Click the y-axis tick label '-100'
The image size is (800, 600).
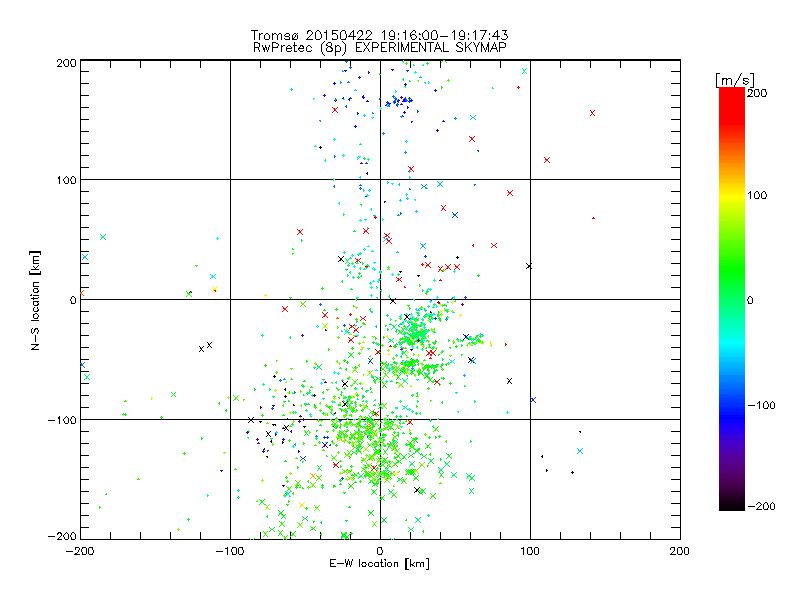click(x=62, y=420)
